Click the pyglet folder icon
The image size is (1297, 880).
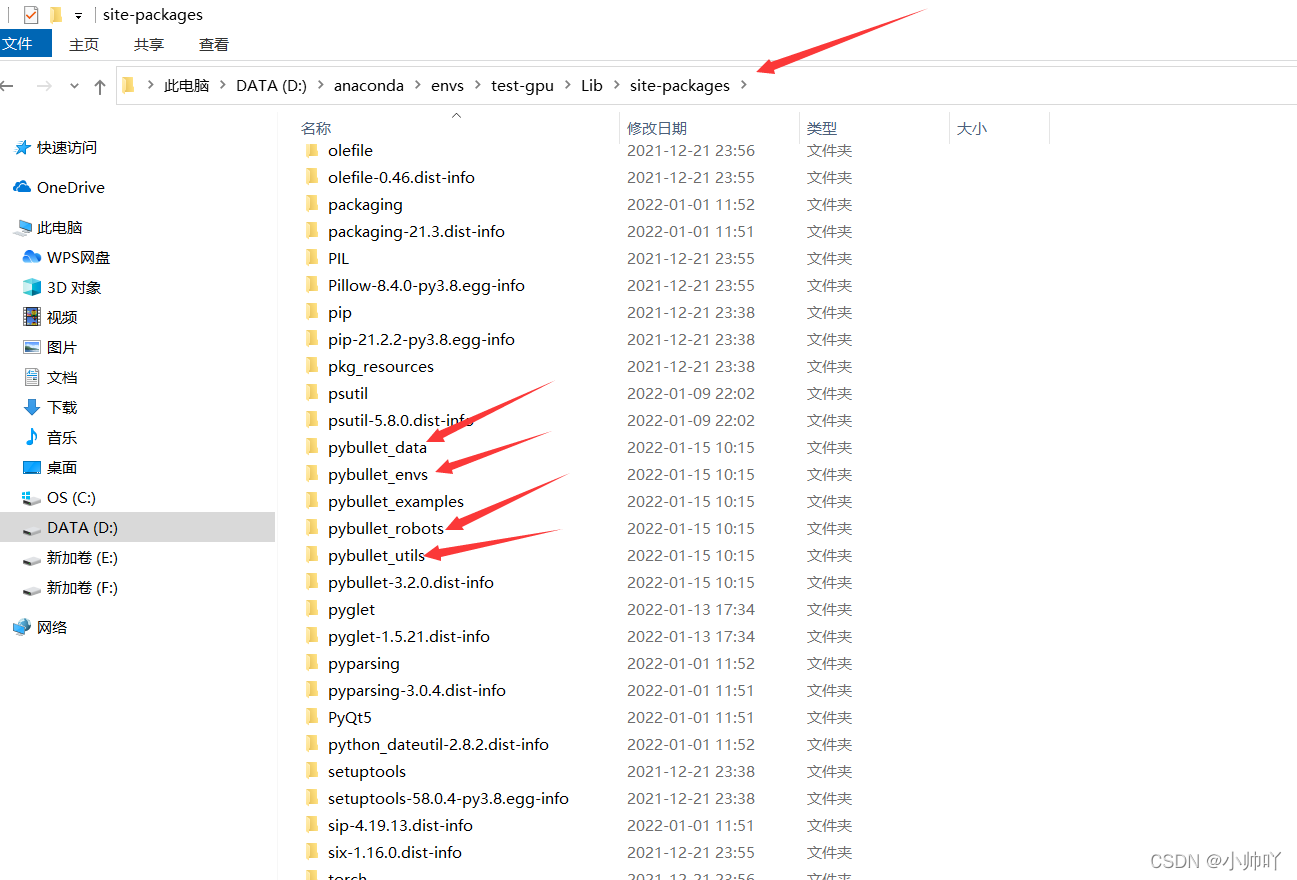click(x=312, y=609)
